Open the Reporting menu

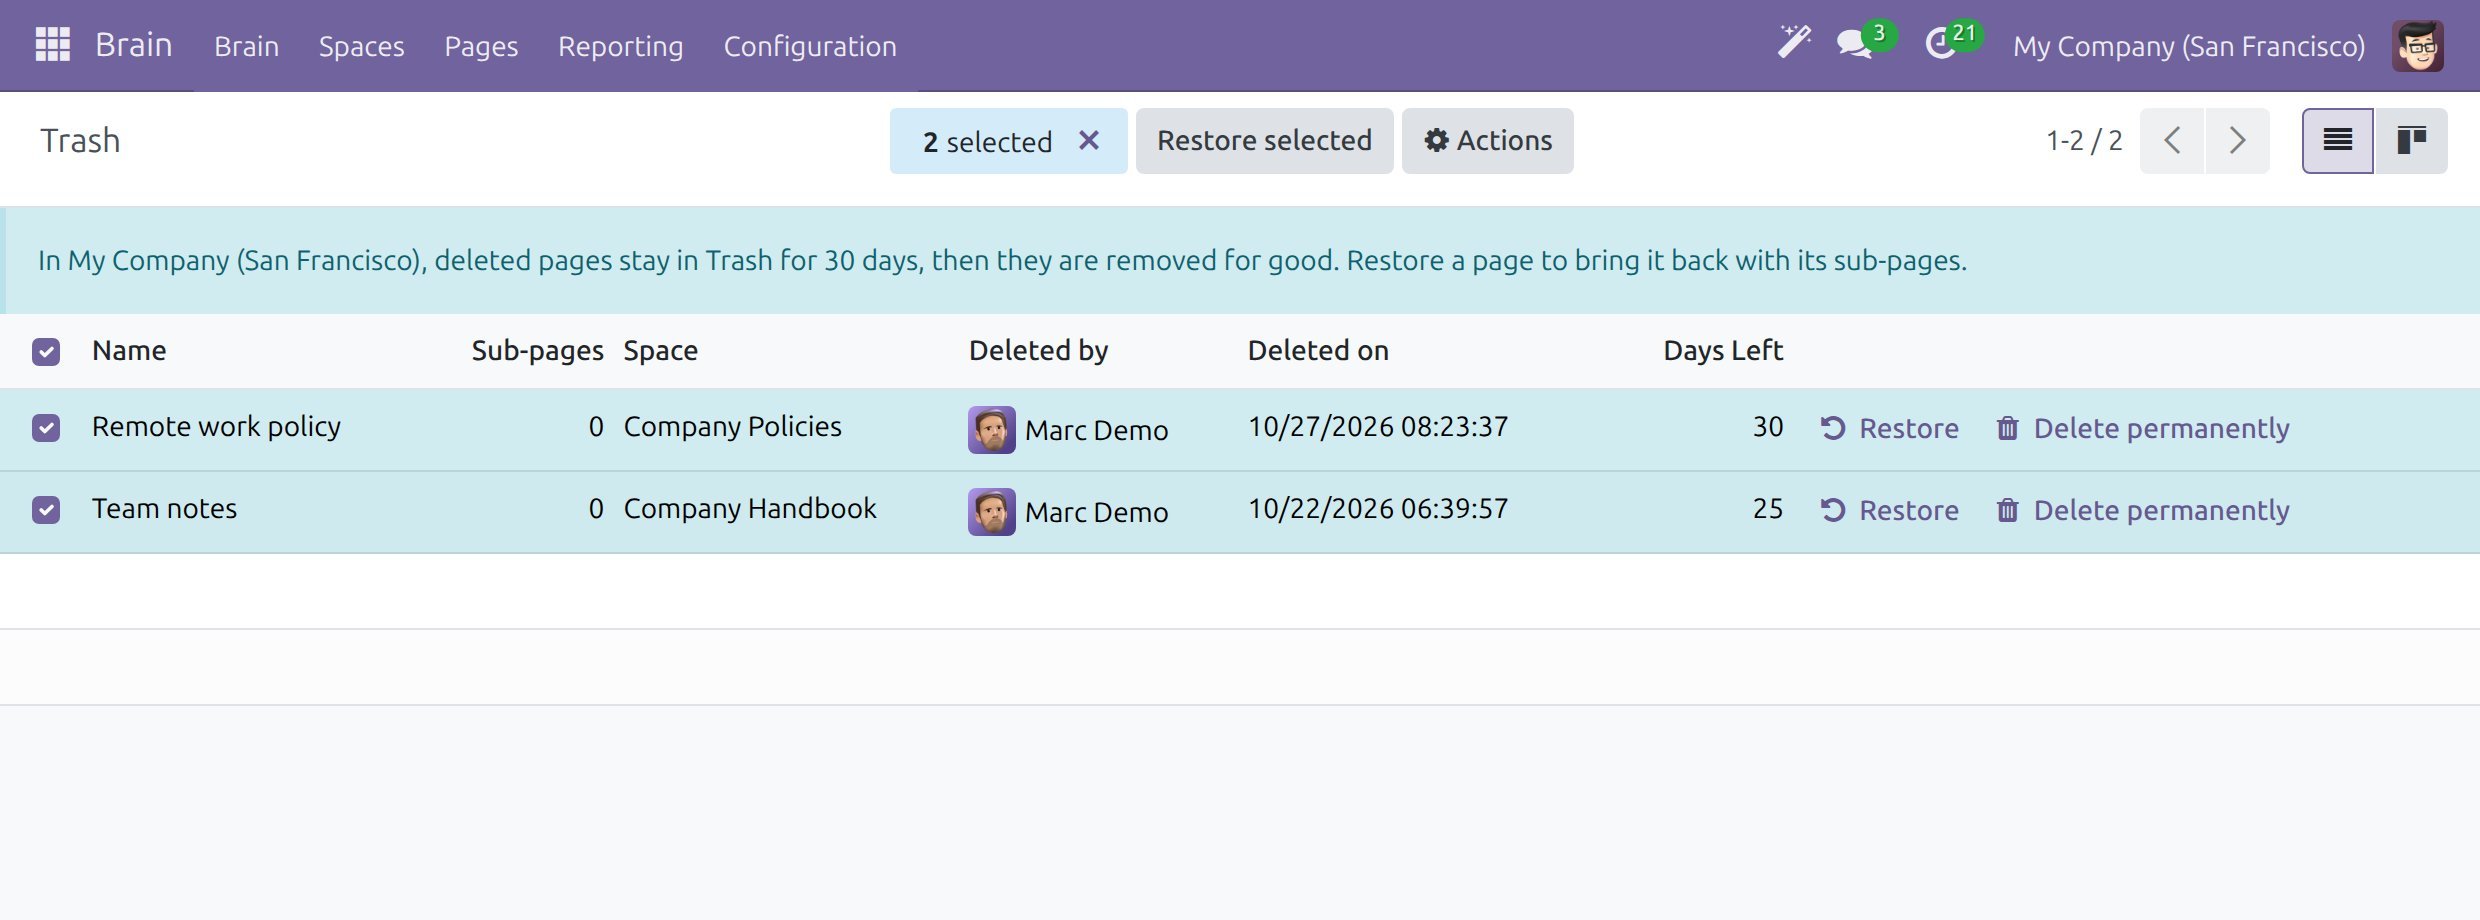(620, 46)
